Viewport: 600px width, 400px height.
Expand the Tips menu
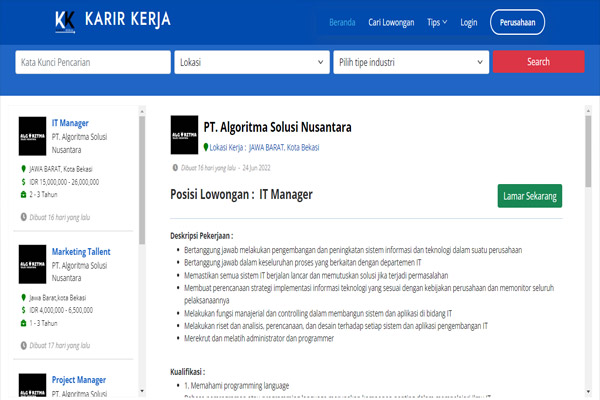click(x=437, y=21)
